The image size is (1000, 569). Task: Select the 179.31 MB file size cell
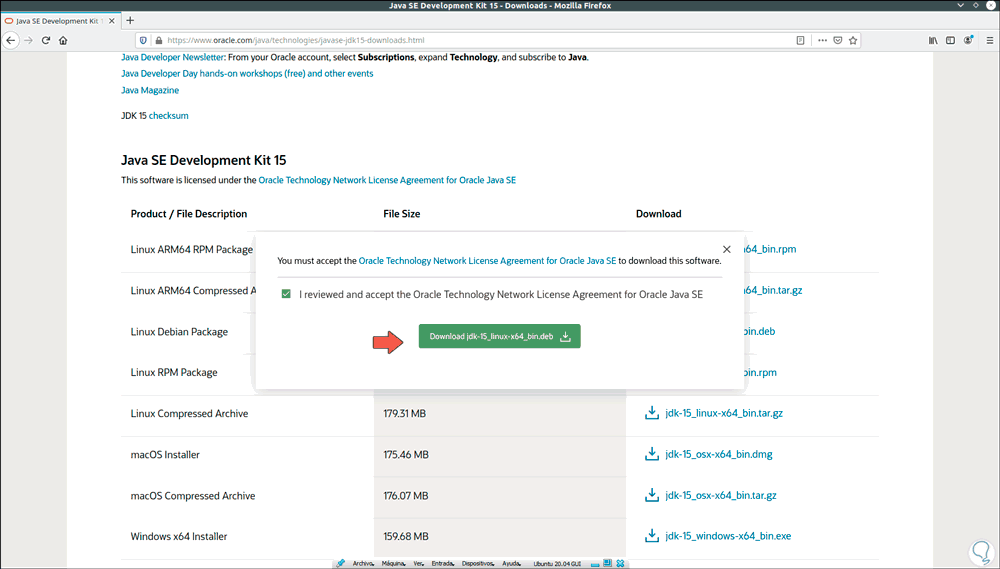click(499, 416)
